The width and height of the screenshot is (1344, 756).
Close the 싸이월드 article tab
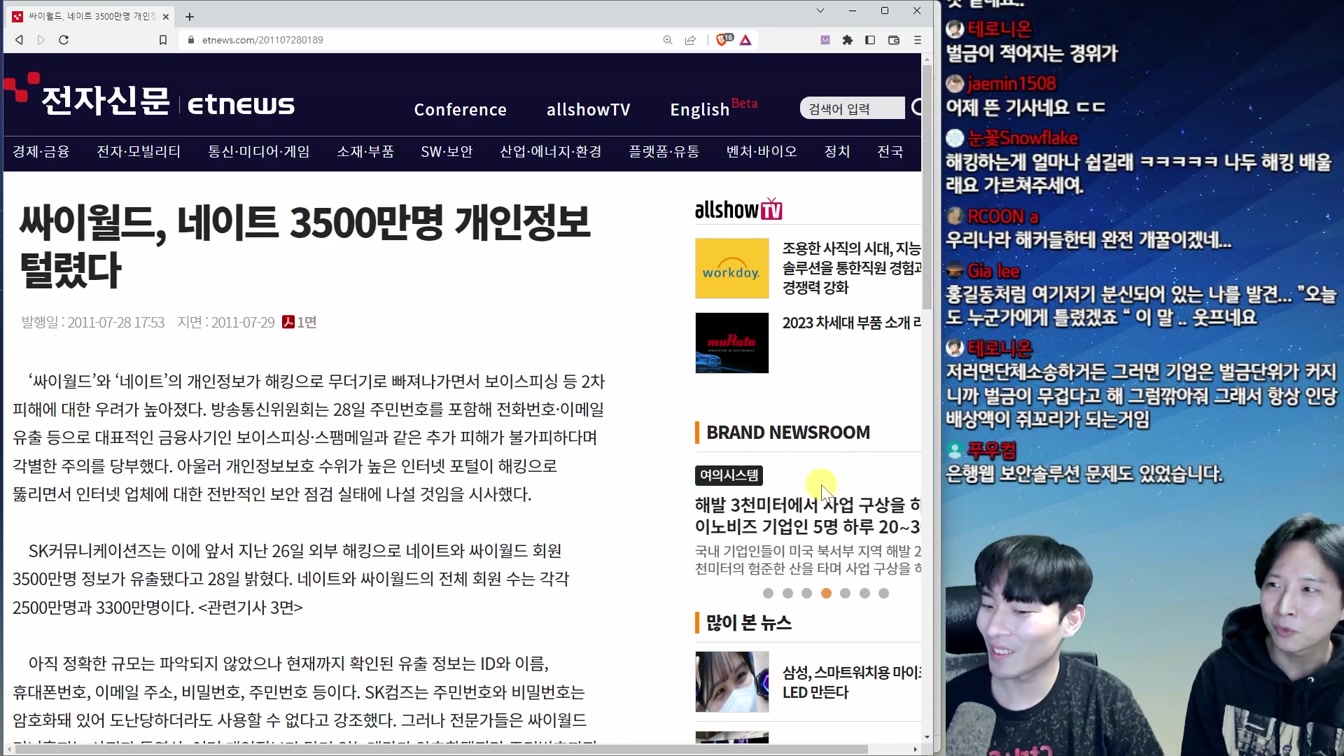coord(165,16)
